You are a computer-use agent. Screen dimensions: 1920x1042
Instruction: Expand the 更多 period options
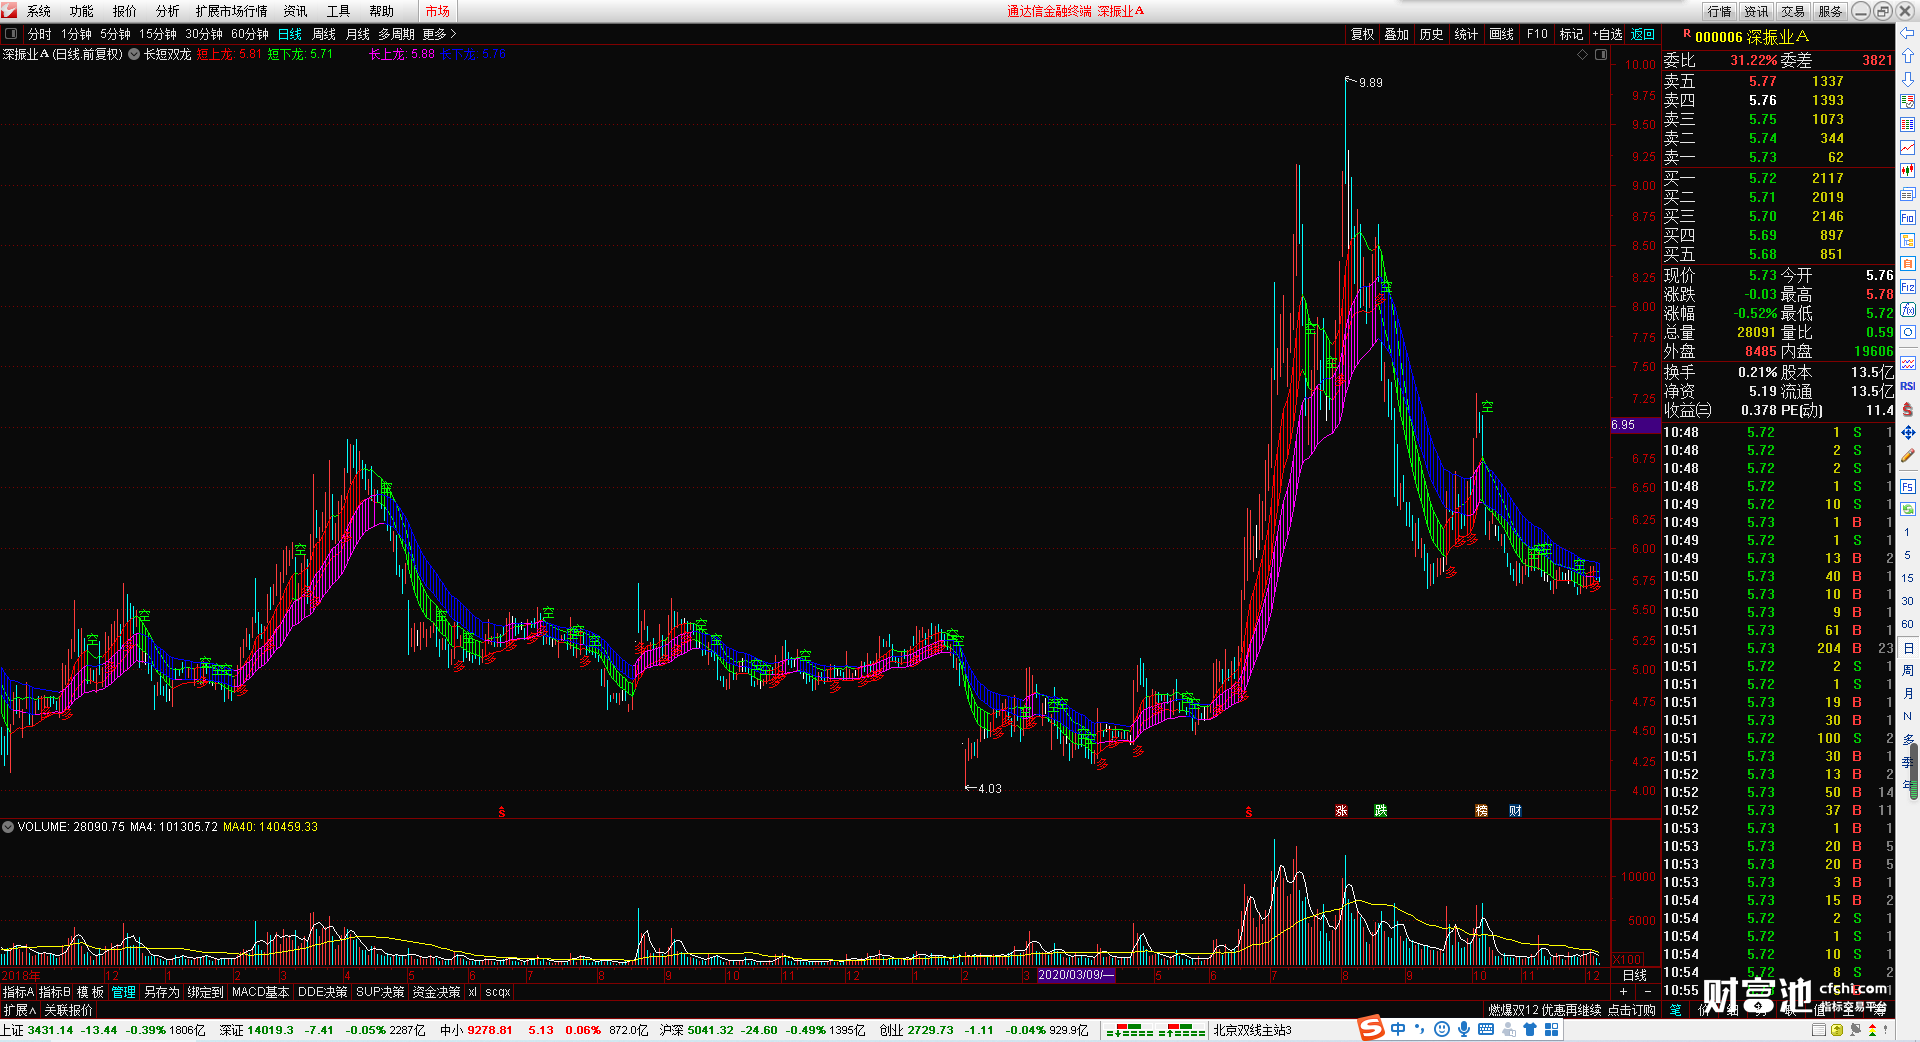click(439, 34)
